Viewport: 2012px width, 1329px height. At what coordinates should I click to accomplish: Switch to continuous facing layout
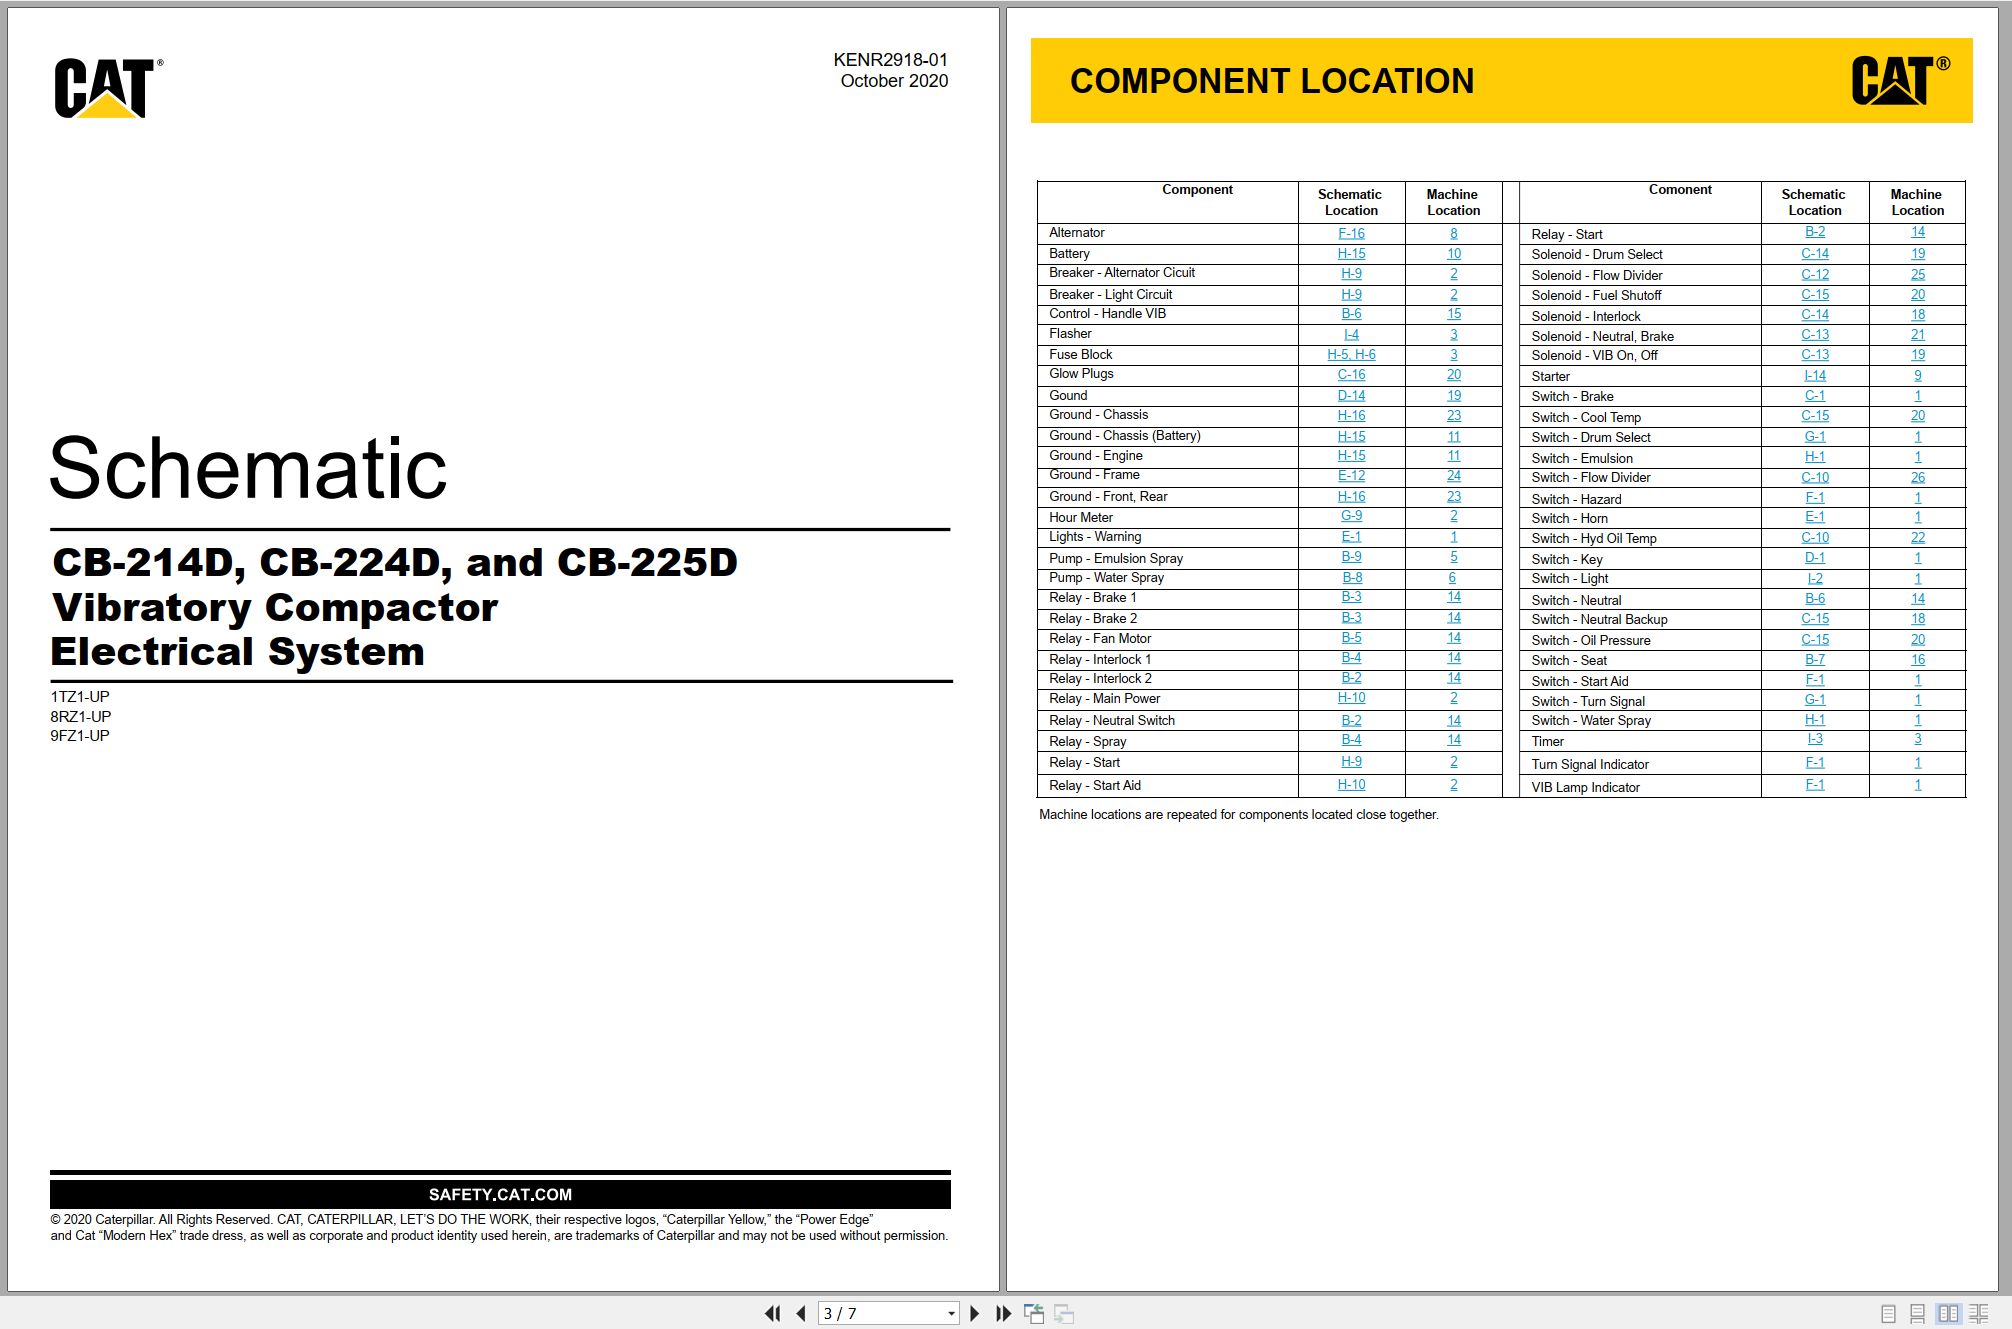[x=1978, y=1314]
